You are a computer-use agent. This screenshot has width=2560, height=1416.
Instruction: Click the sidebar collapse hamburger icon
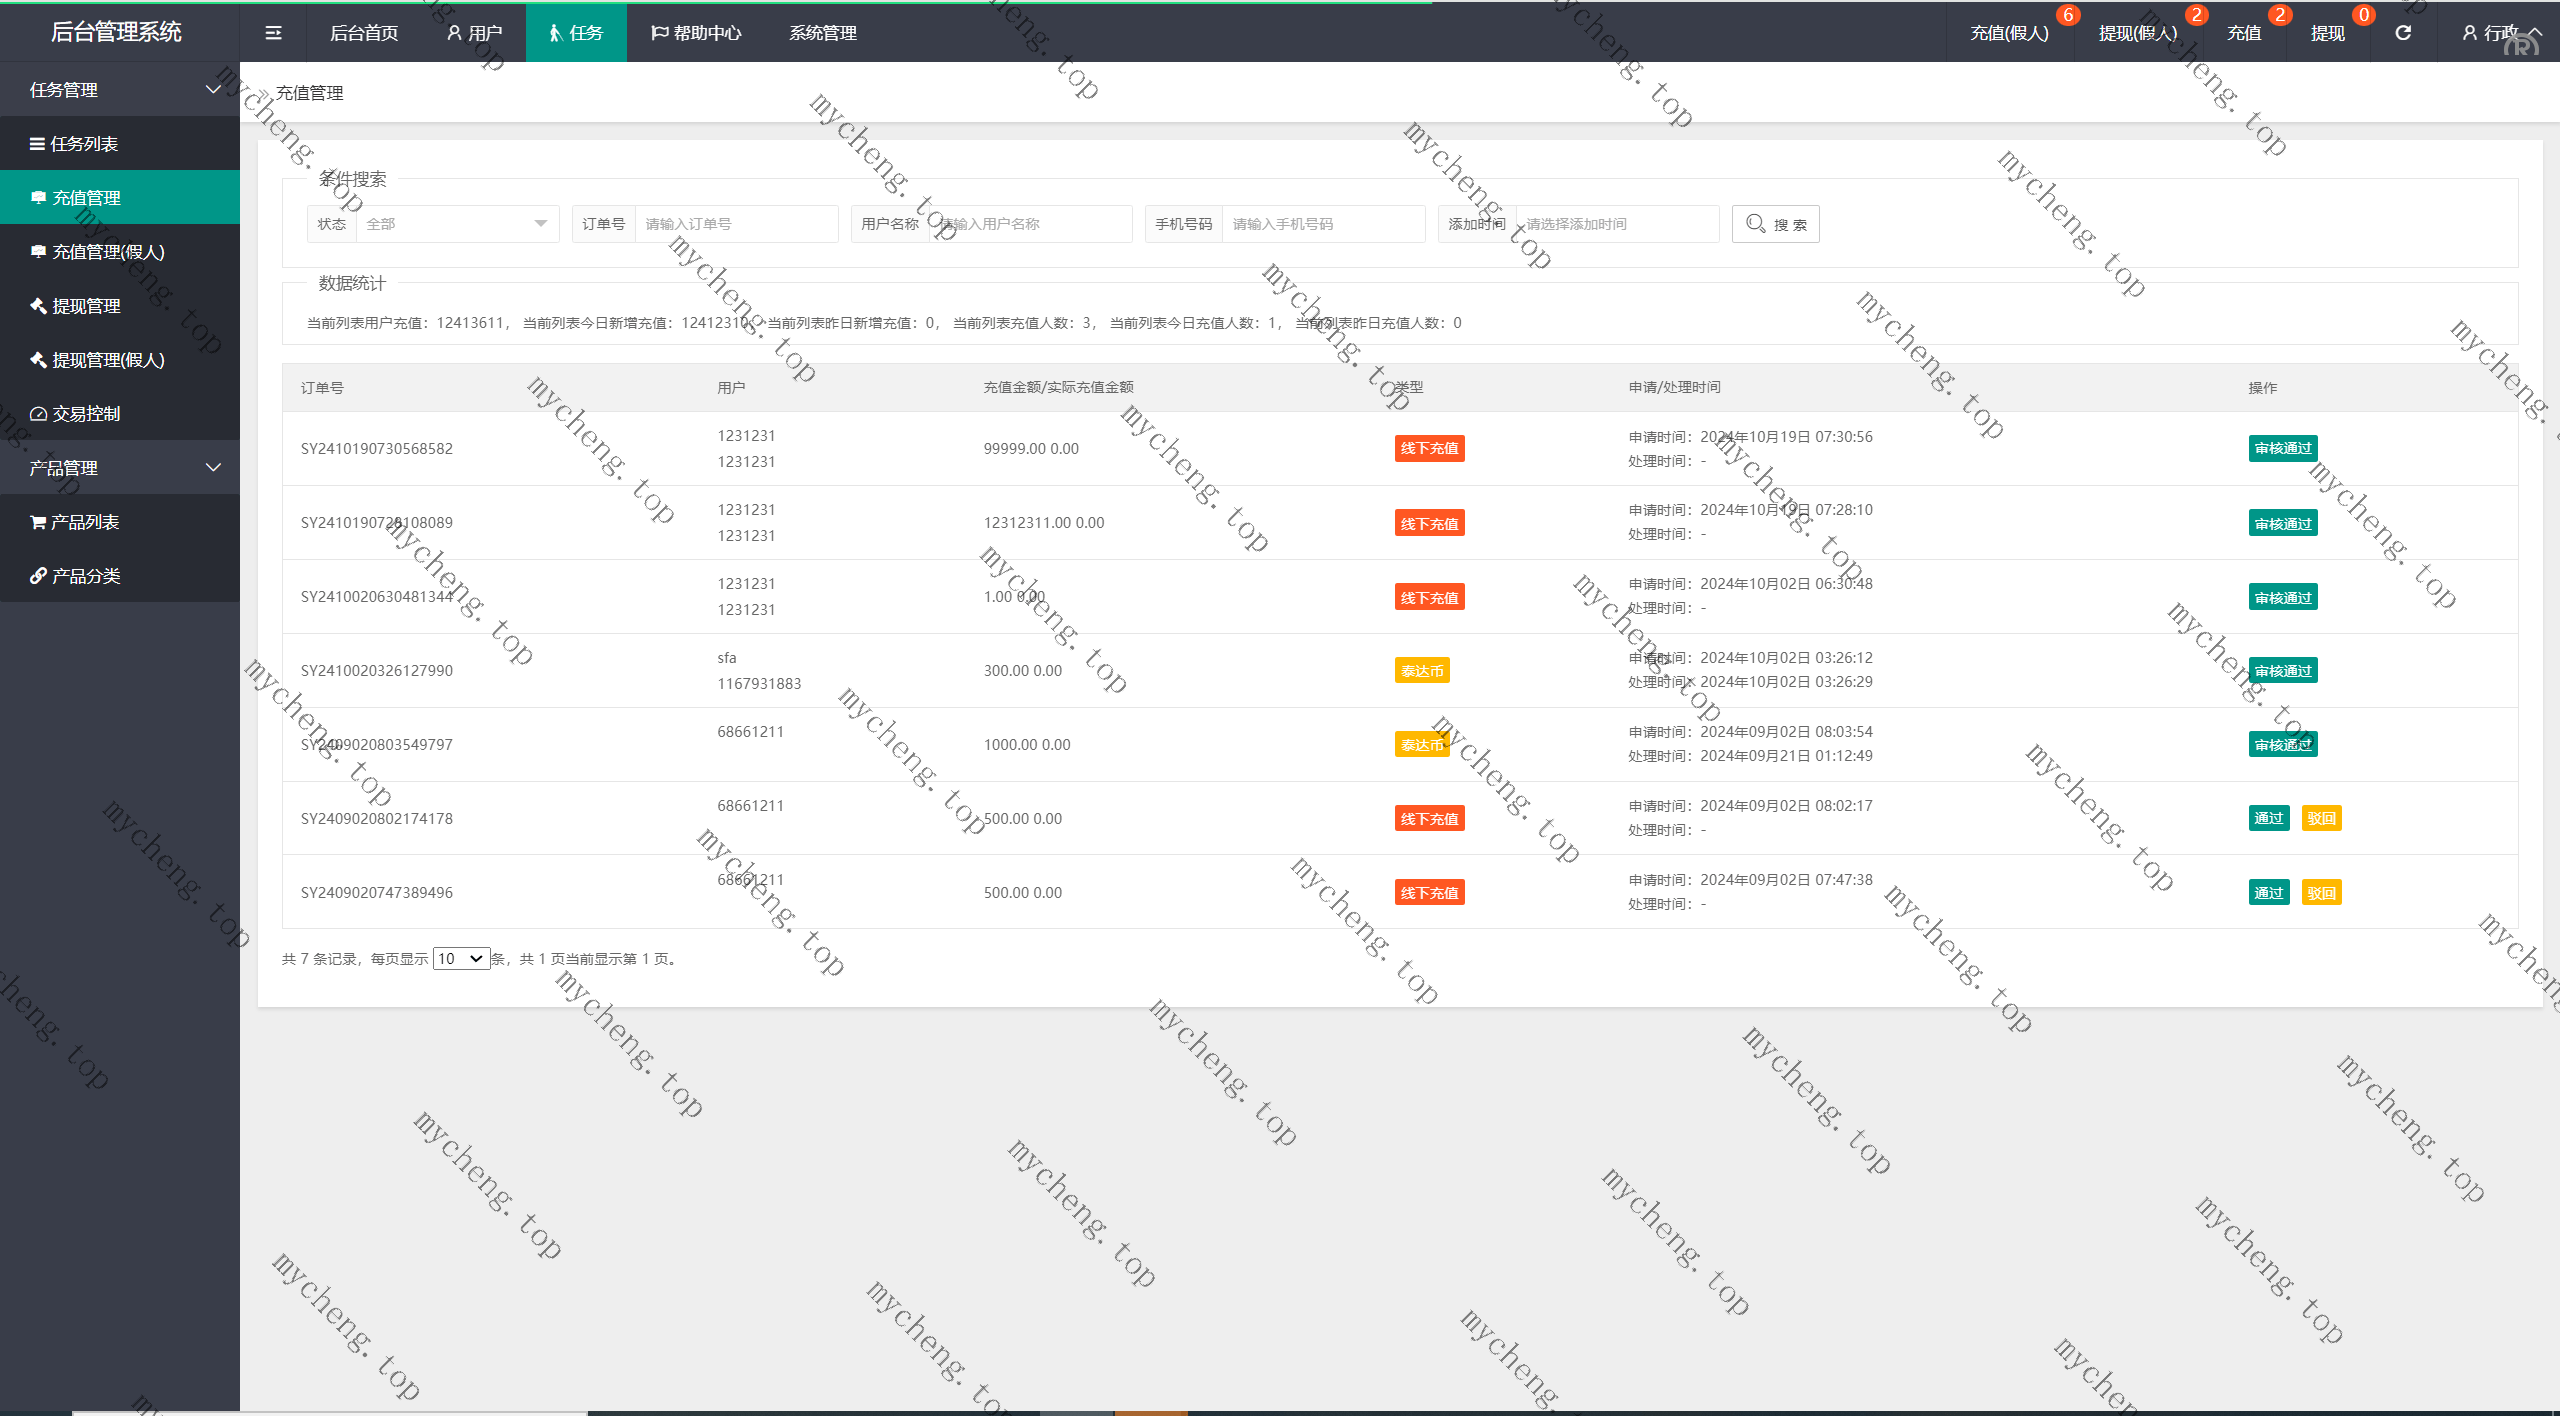click(273, 33)
